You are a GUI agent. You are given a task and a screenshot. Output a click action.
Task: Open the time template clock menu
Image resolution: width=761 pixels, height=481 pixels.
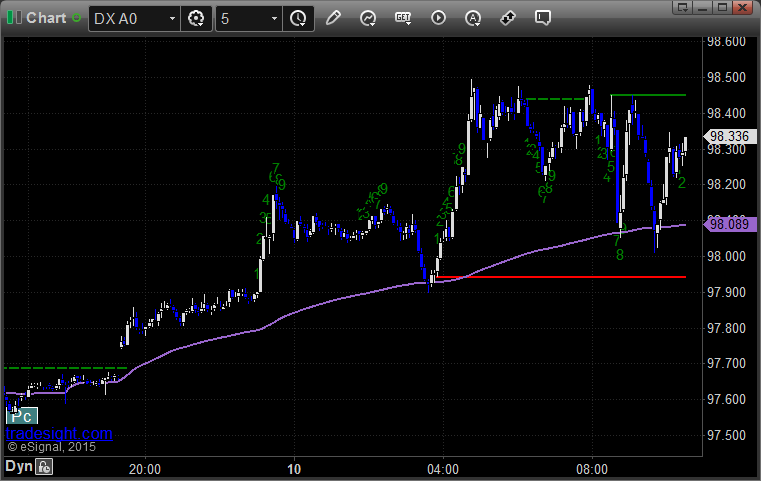pyautogui.click(x=298, y=18)
